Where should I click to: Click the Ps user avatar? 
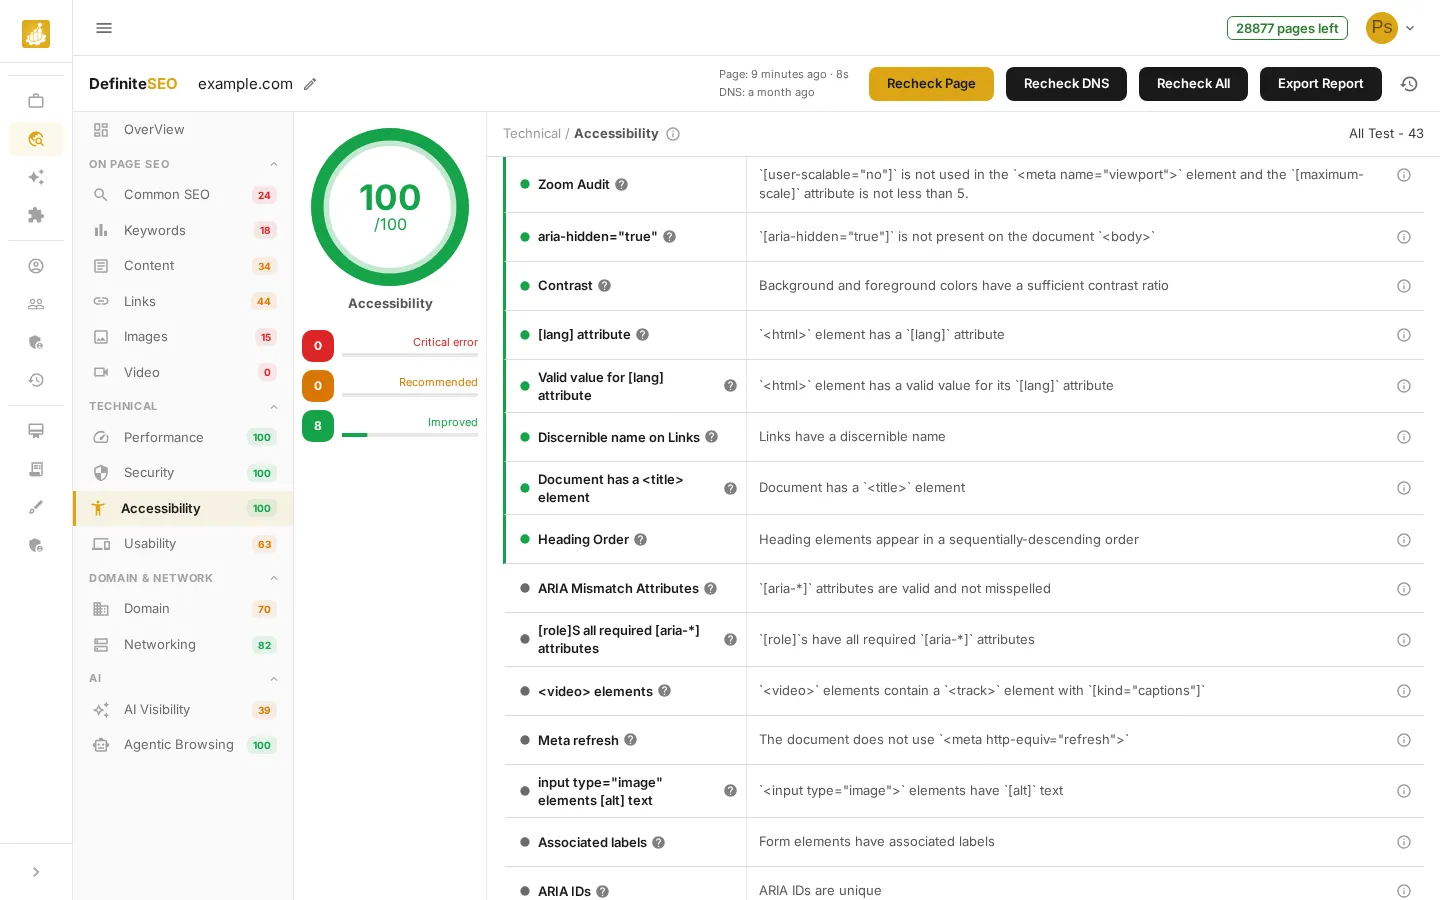[x=1382, y=28]
